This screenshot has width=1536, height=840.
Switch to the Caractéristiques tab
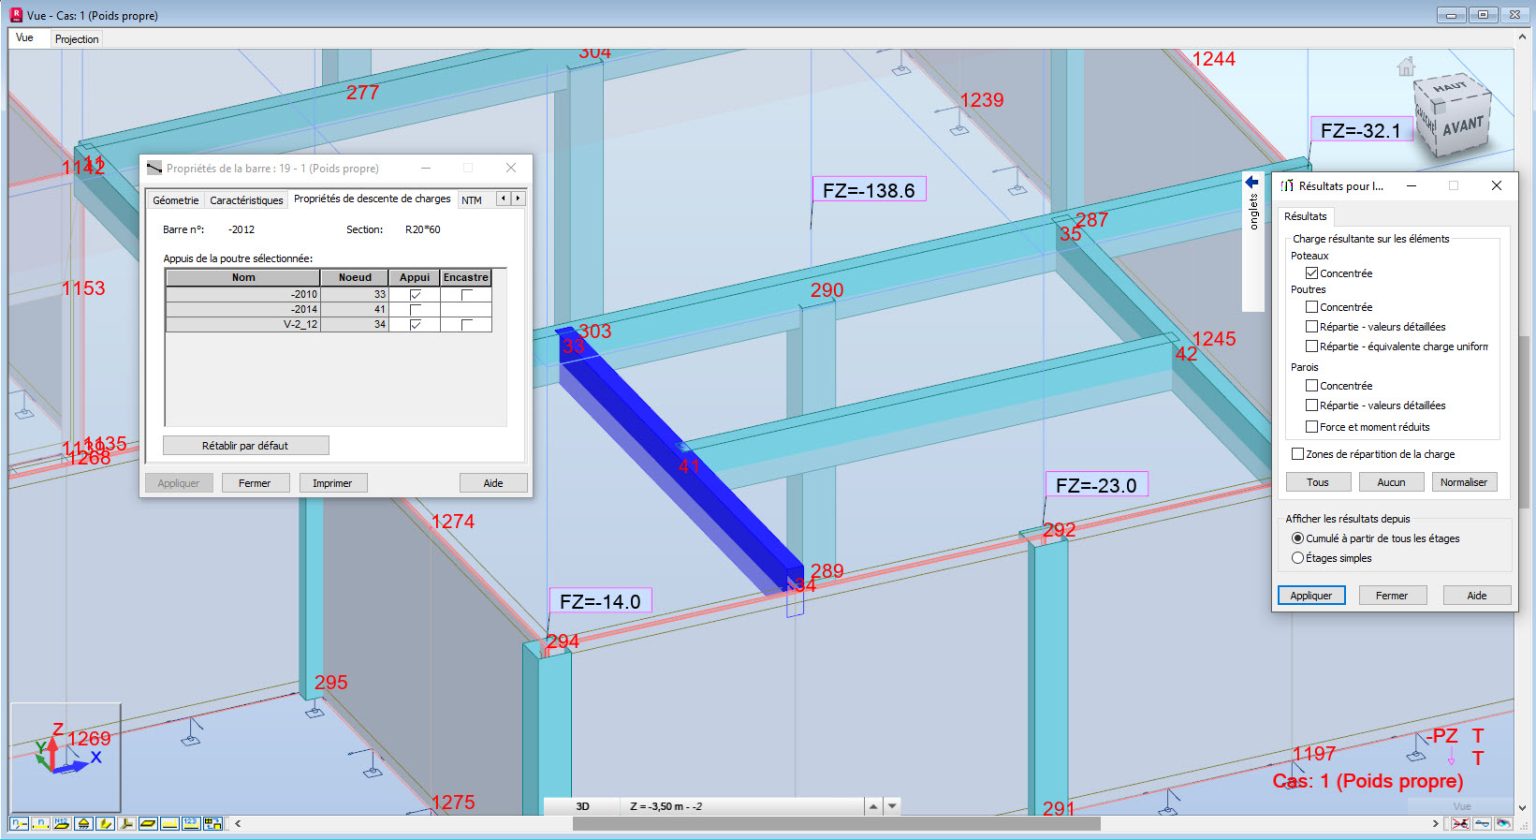(x=246, y=200)
